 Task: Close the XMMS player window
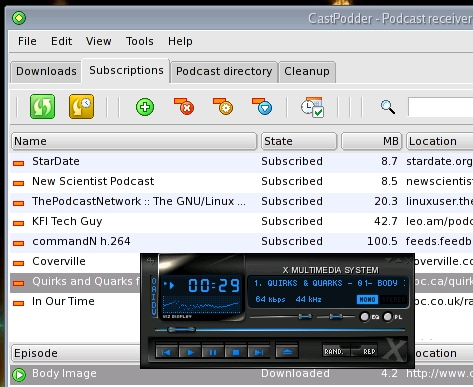(x=408, y=261)
